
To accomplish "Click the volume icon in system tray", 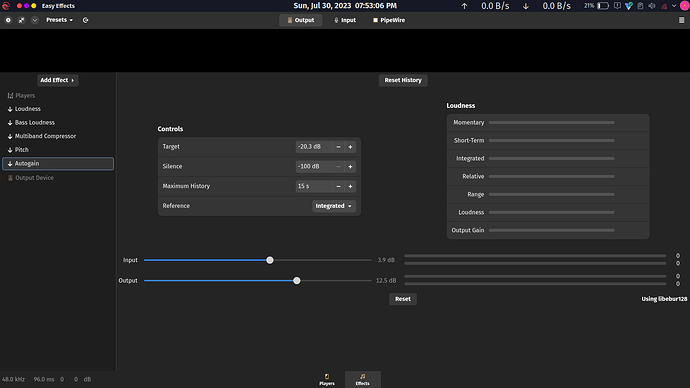I will 652,6.
